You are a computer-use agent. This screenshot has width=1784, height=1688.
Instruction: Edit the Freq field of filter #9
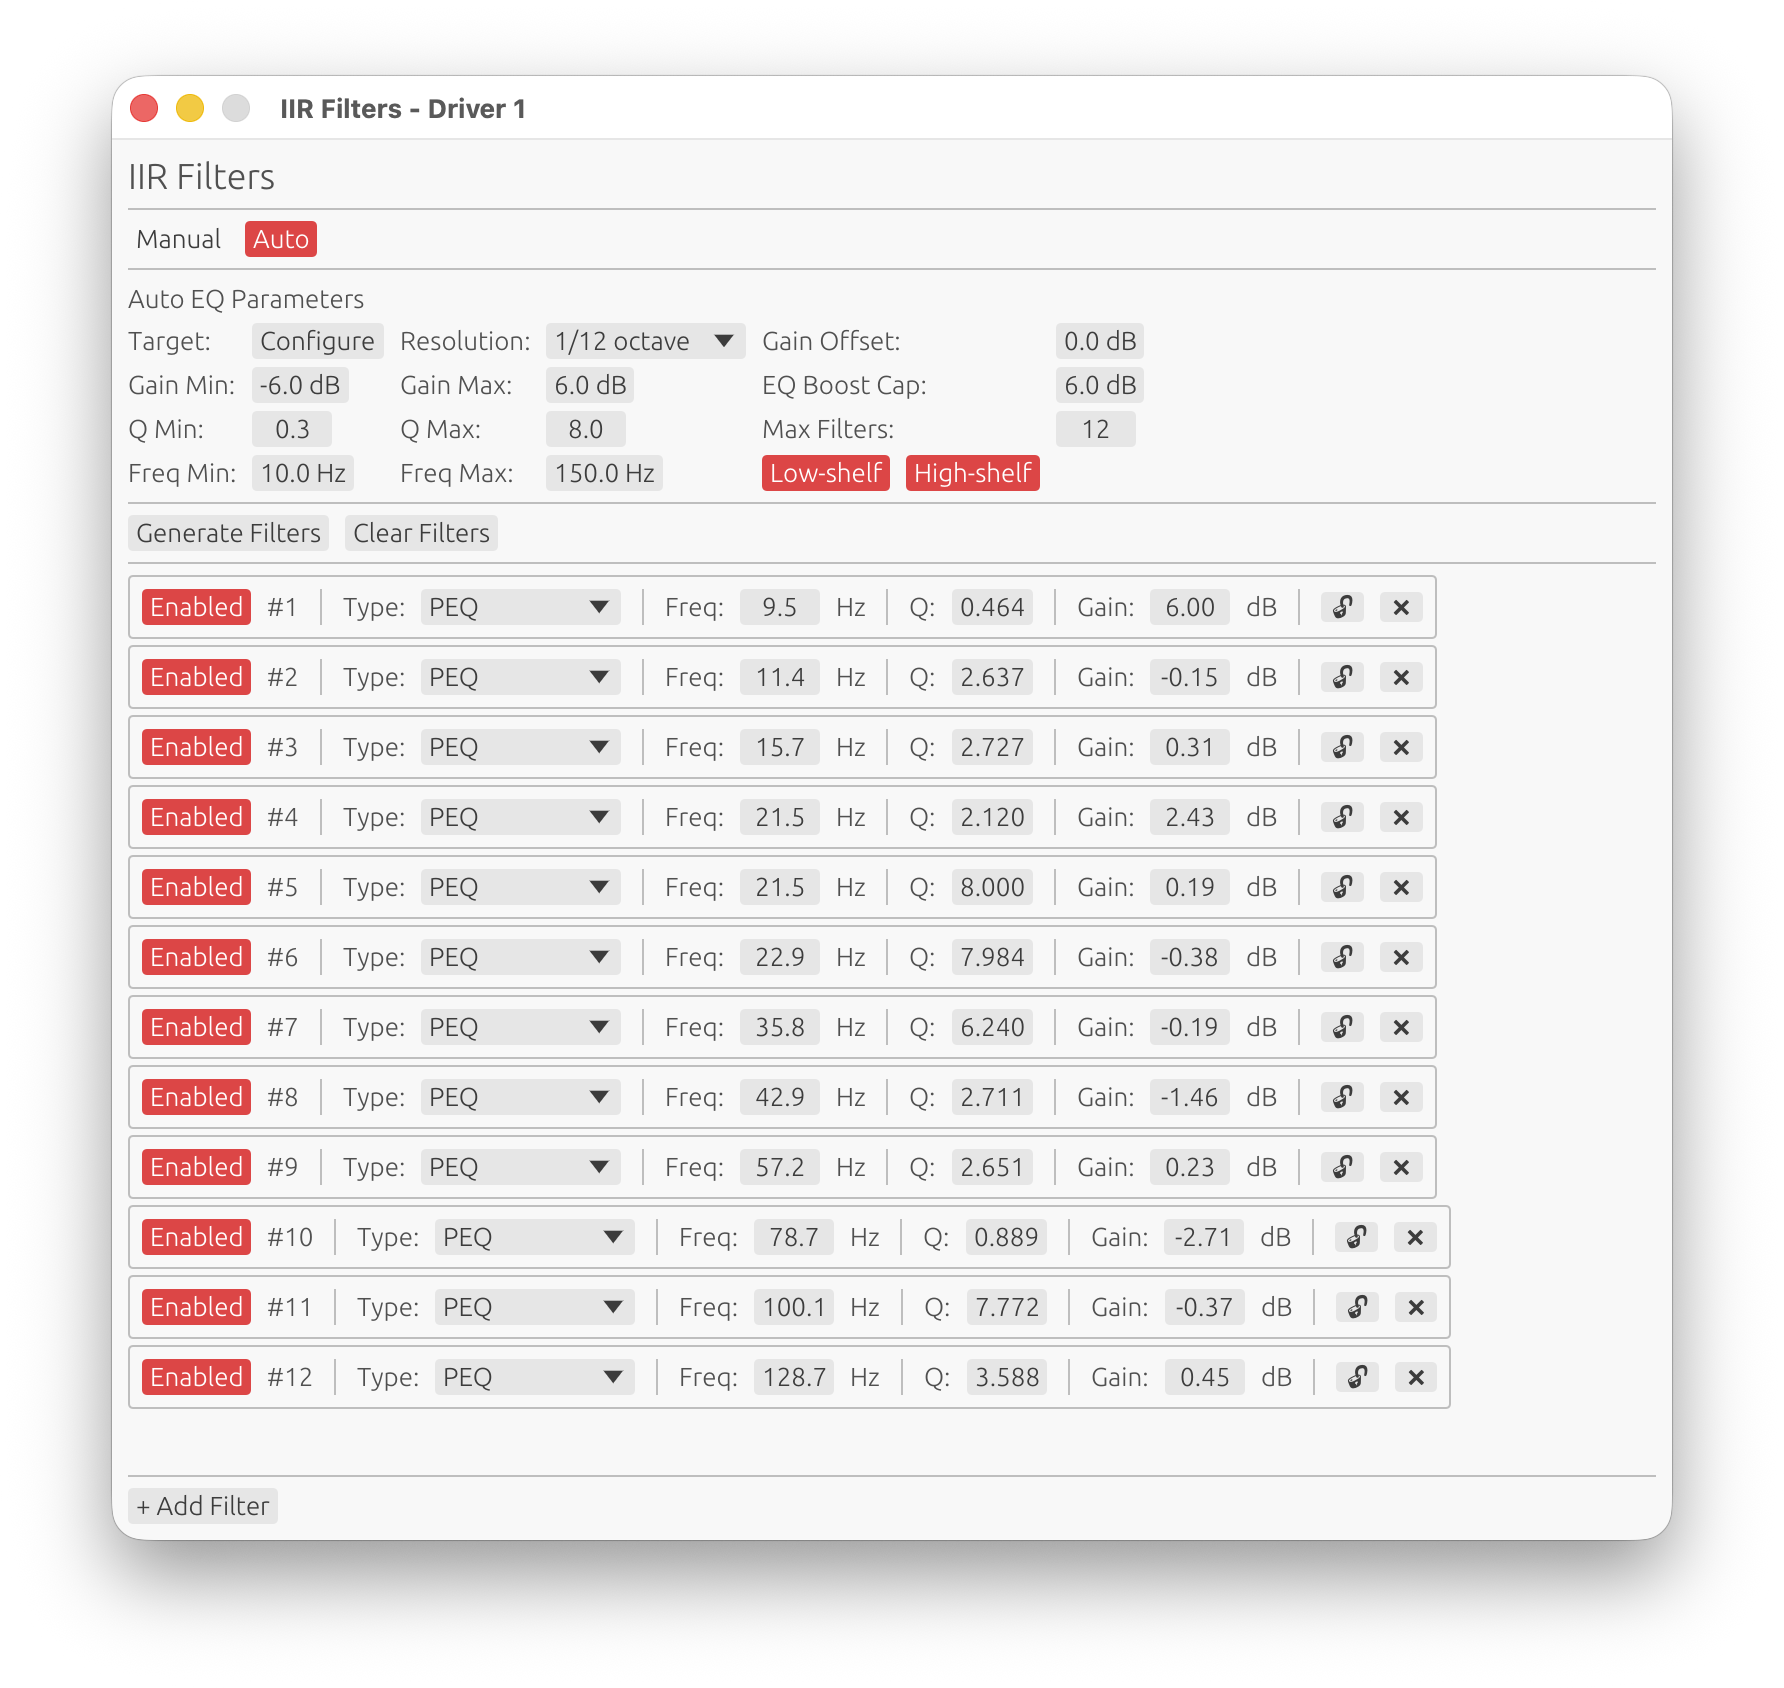[x=779, y=1167]
